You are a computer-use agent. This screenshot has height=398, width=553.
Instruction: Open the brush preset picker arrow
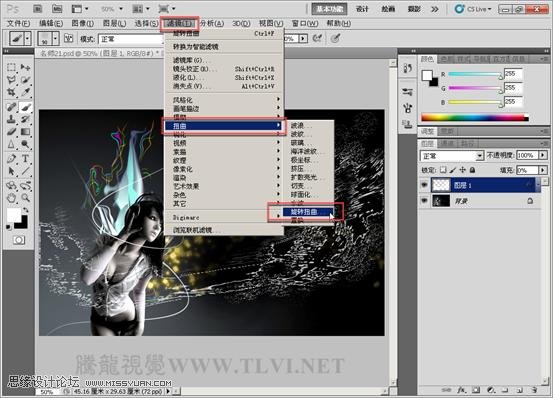[x=55, y=38]
